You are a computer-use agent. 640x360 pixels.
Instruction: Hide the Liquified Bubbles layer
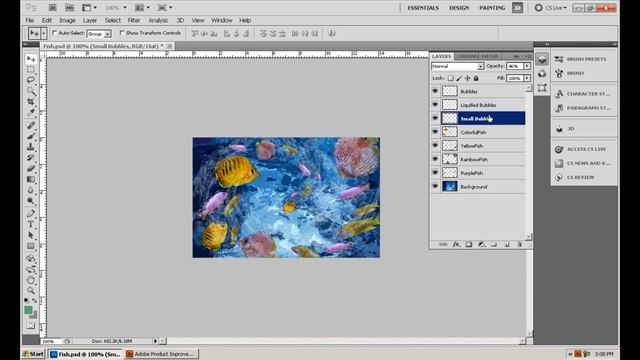(435, 105)
